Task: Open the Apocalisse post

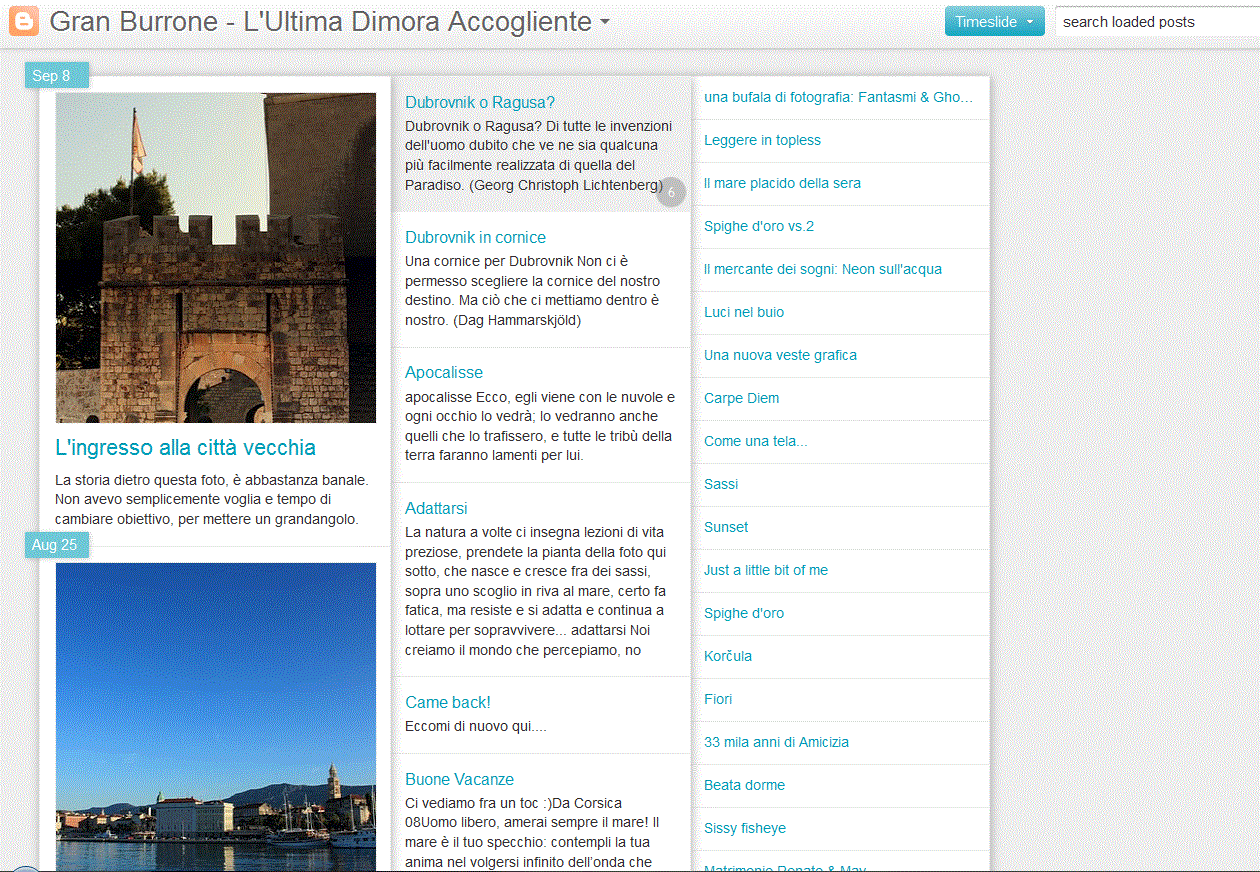Action: pos(444,372)
